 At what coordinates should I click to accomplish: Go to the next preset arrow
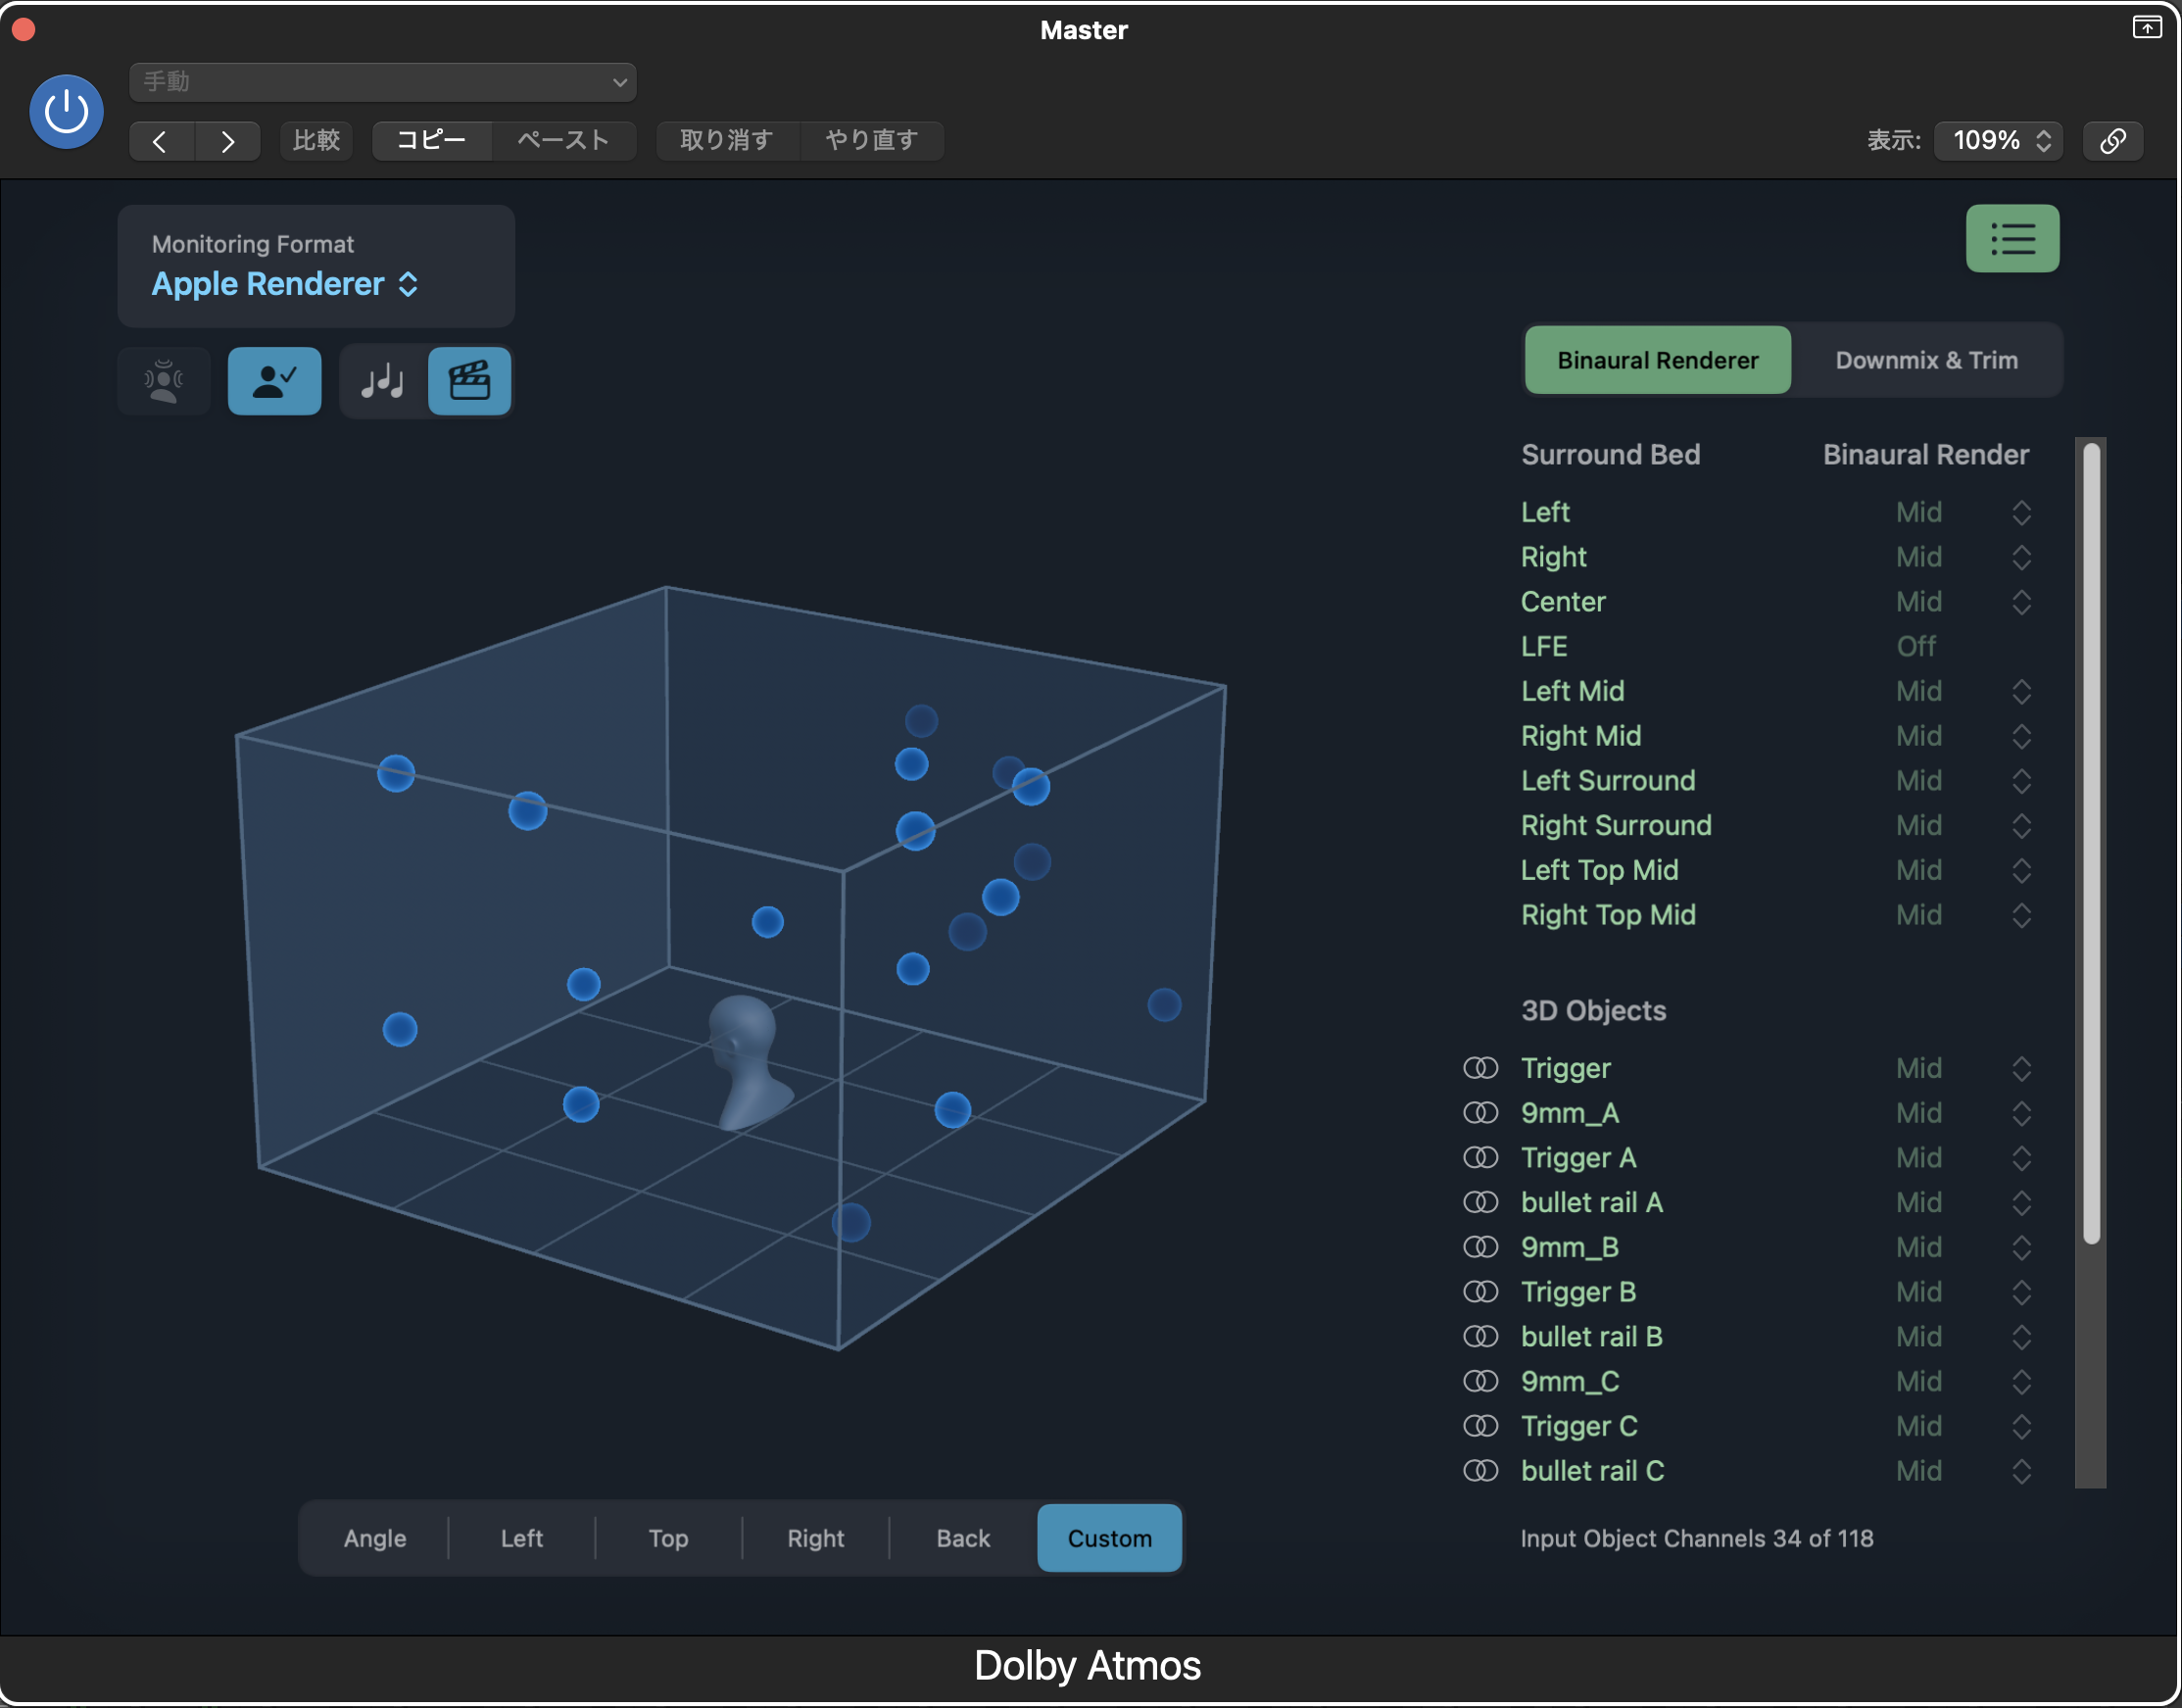[x=228, y=141]
